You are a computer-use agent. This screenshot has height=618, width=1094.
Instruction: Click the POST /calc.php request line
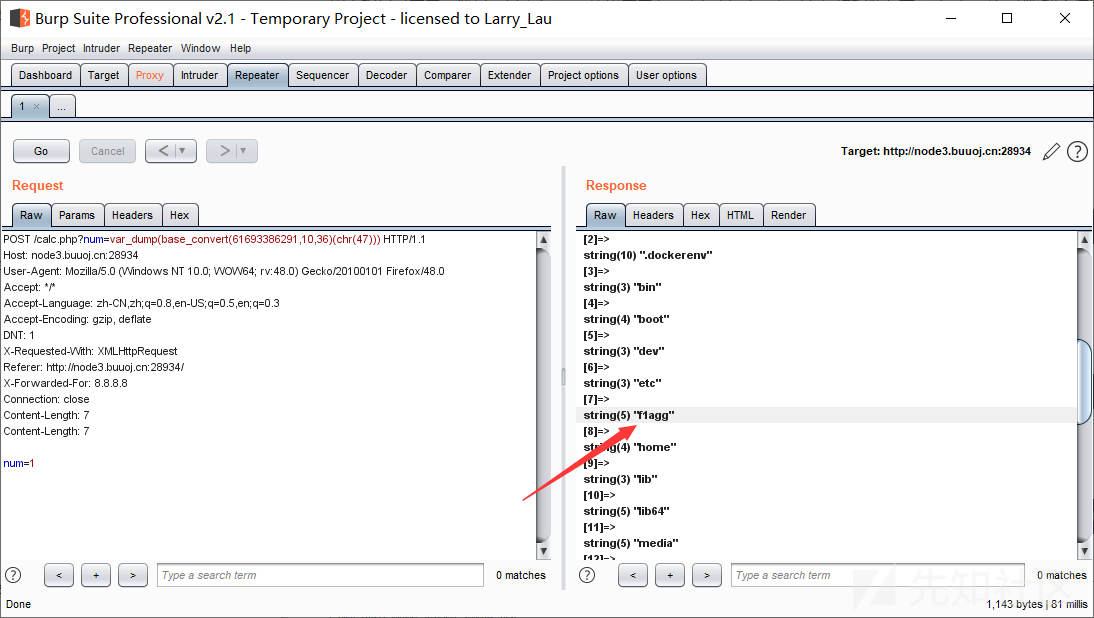[x=214, y=239]
